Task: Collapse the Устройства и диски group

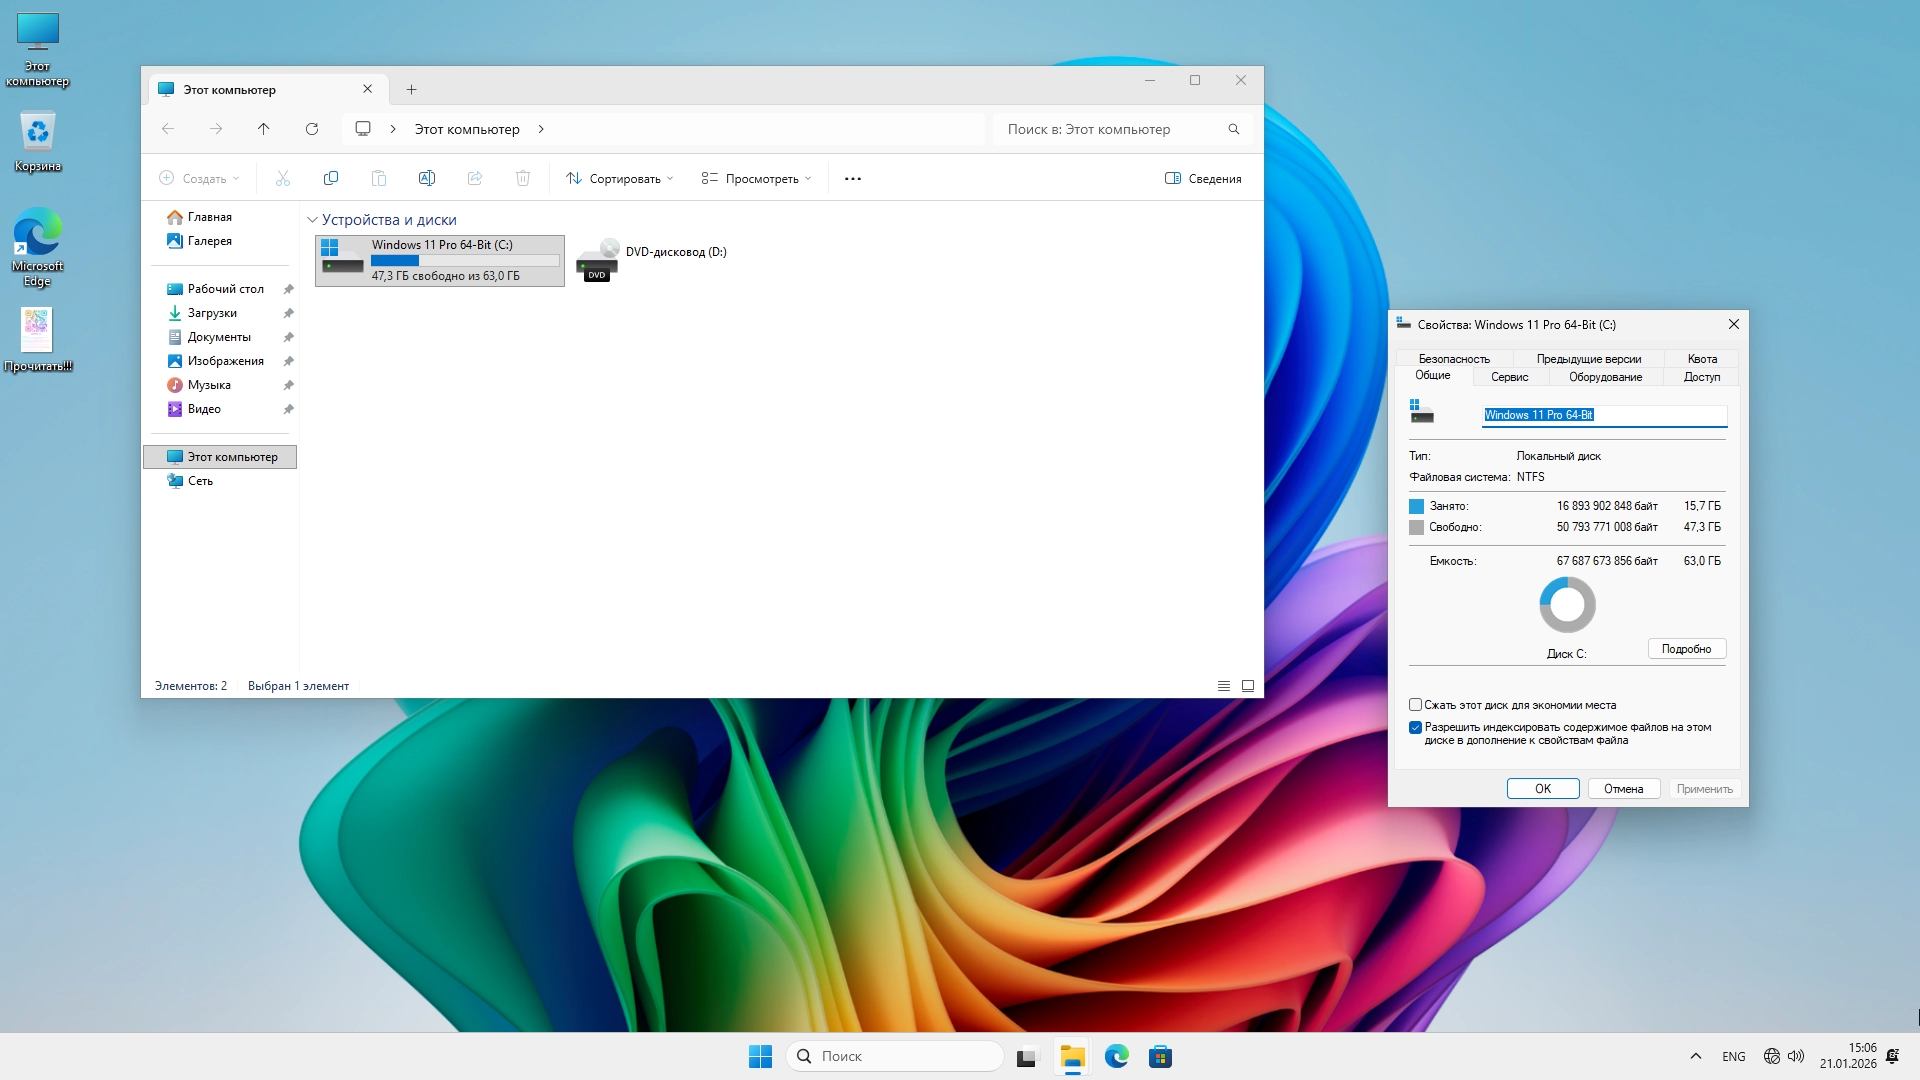Action: point(312,220)
